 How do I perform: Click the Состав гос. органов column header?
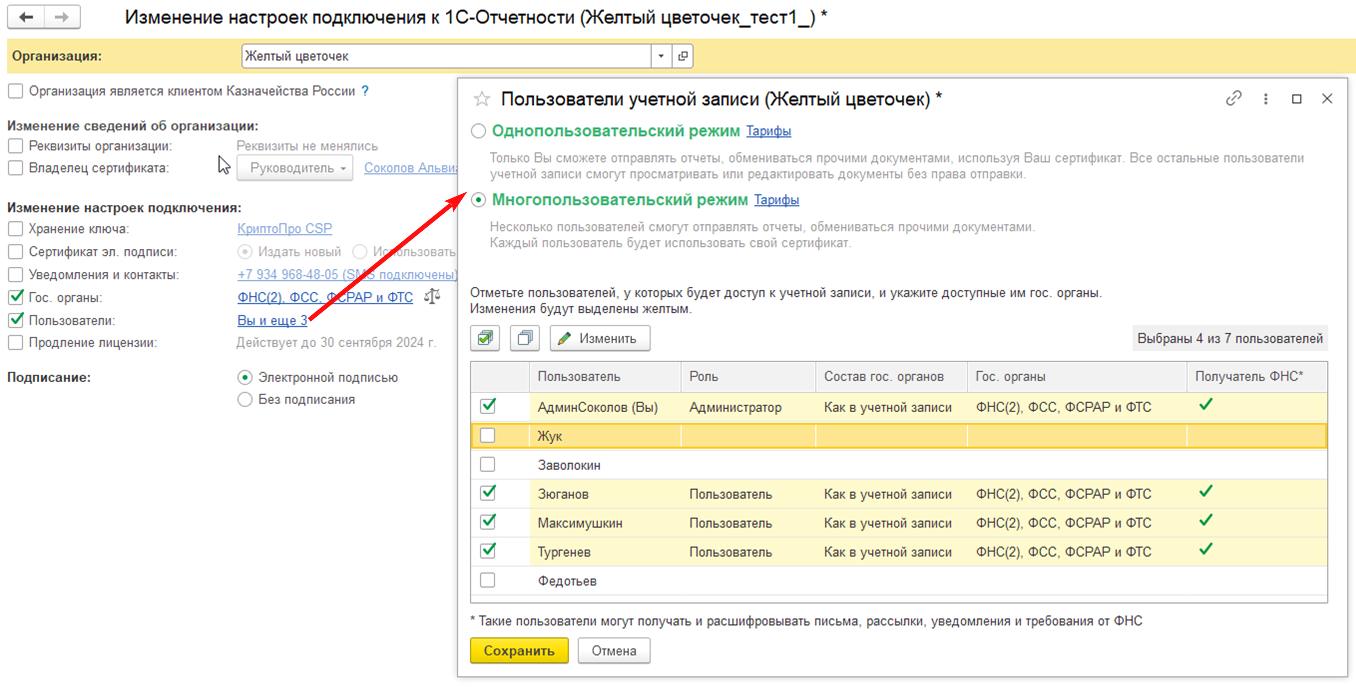coord(892,377)
